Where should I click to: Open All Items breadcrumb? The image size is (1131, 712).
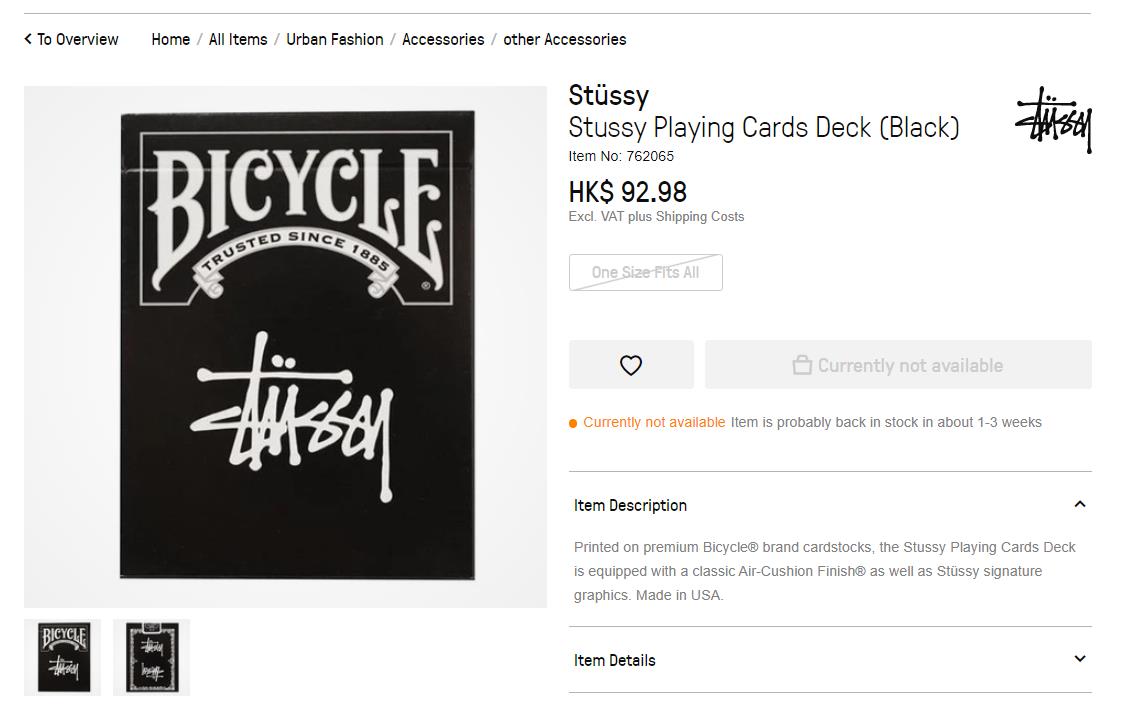click(238, 40)
